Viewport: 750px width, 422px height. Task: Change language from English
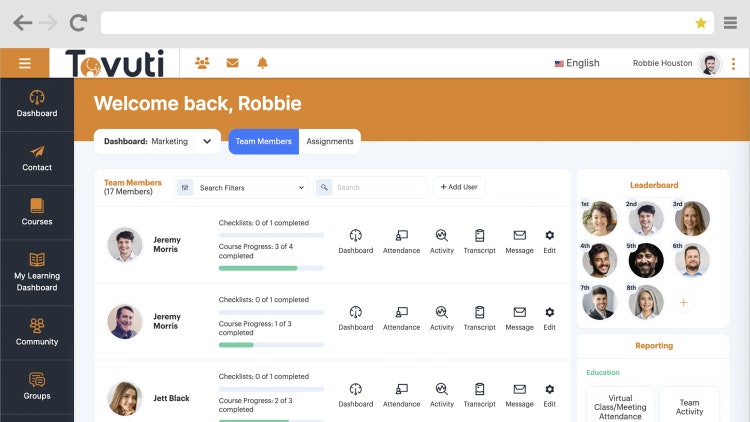tap(577, 63)
